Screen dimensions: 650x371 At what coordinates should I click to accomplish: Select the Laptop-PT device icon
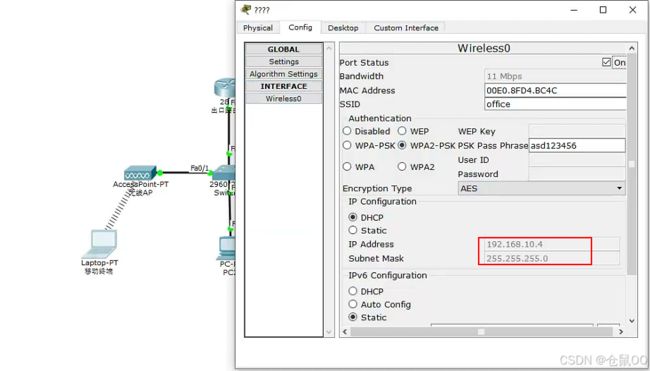(100, 244)
